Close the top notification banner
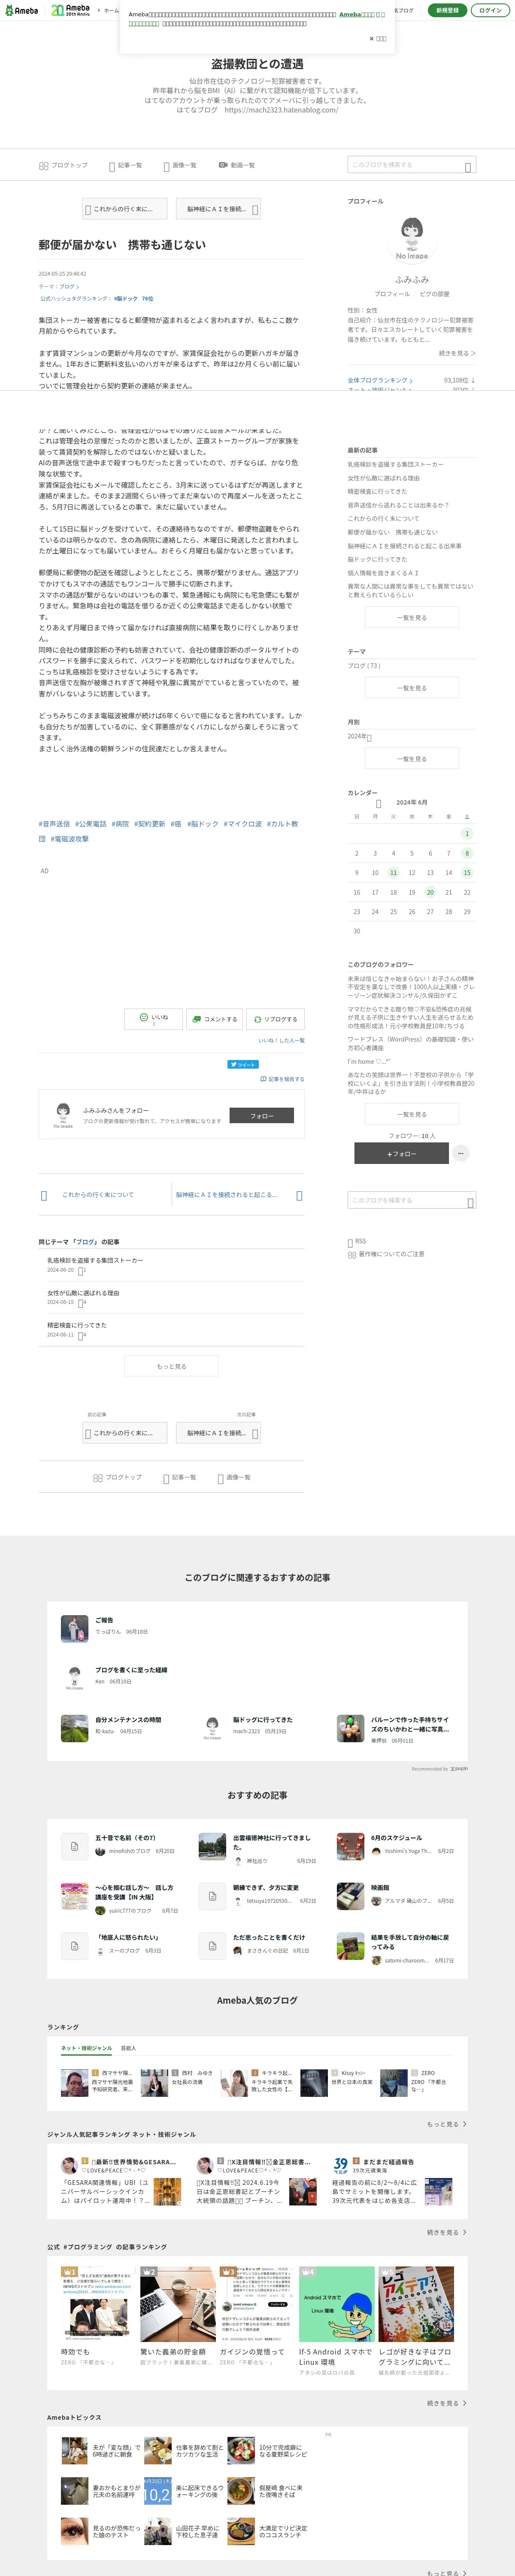 click(x=378, y=38)
